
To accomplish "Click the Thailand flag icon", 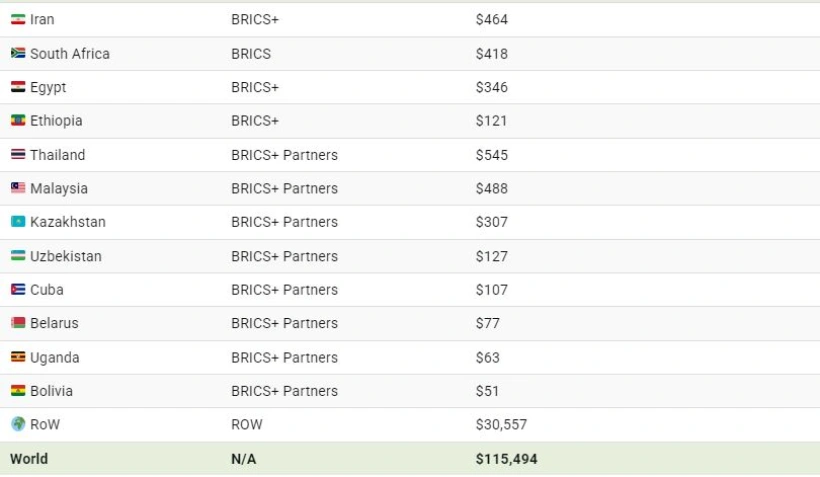I will coord(18,154).
